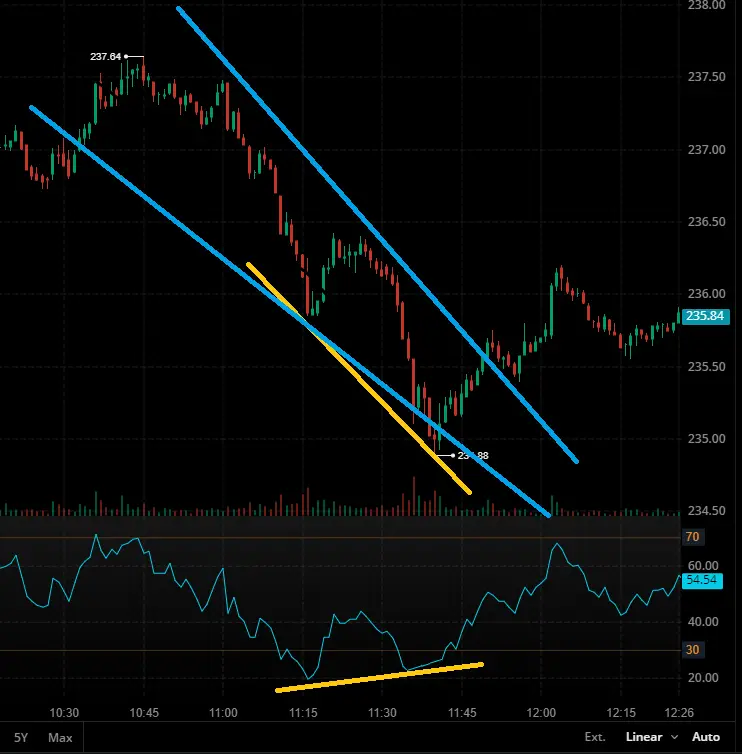Click the 236.00 price axis label

(706, 293)
